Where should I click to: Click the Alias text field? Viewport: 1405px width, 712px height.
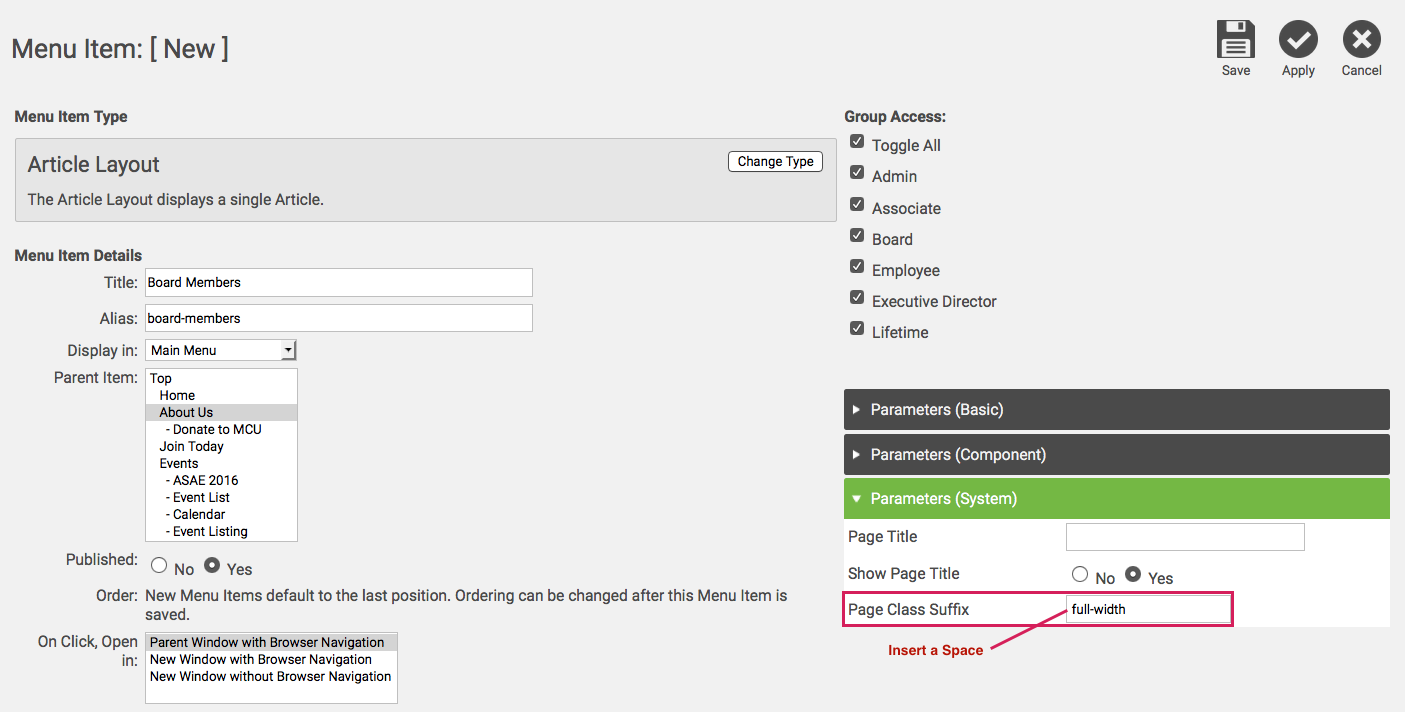coord(338,318)
